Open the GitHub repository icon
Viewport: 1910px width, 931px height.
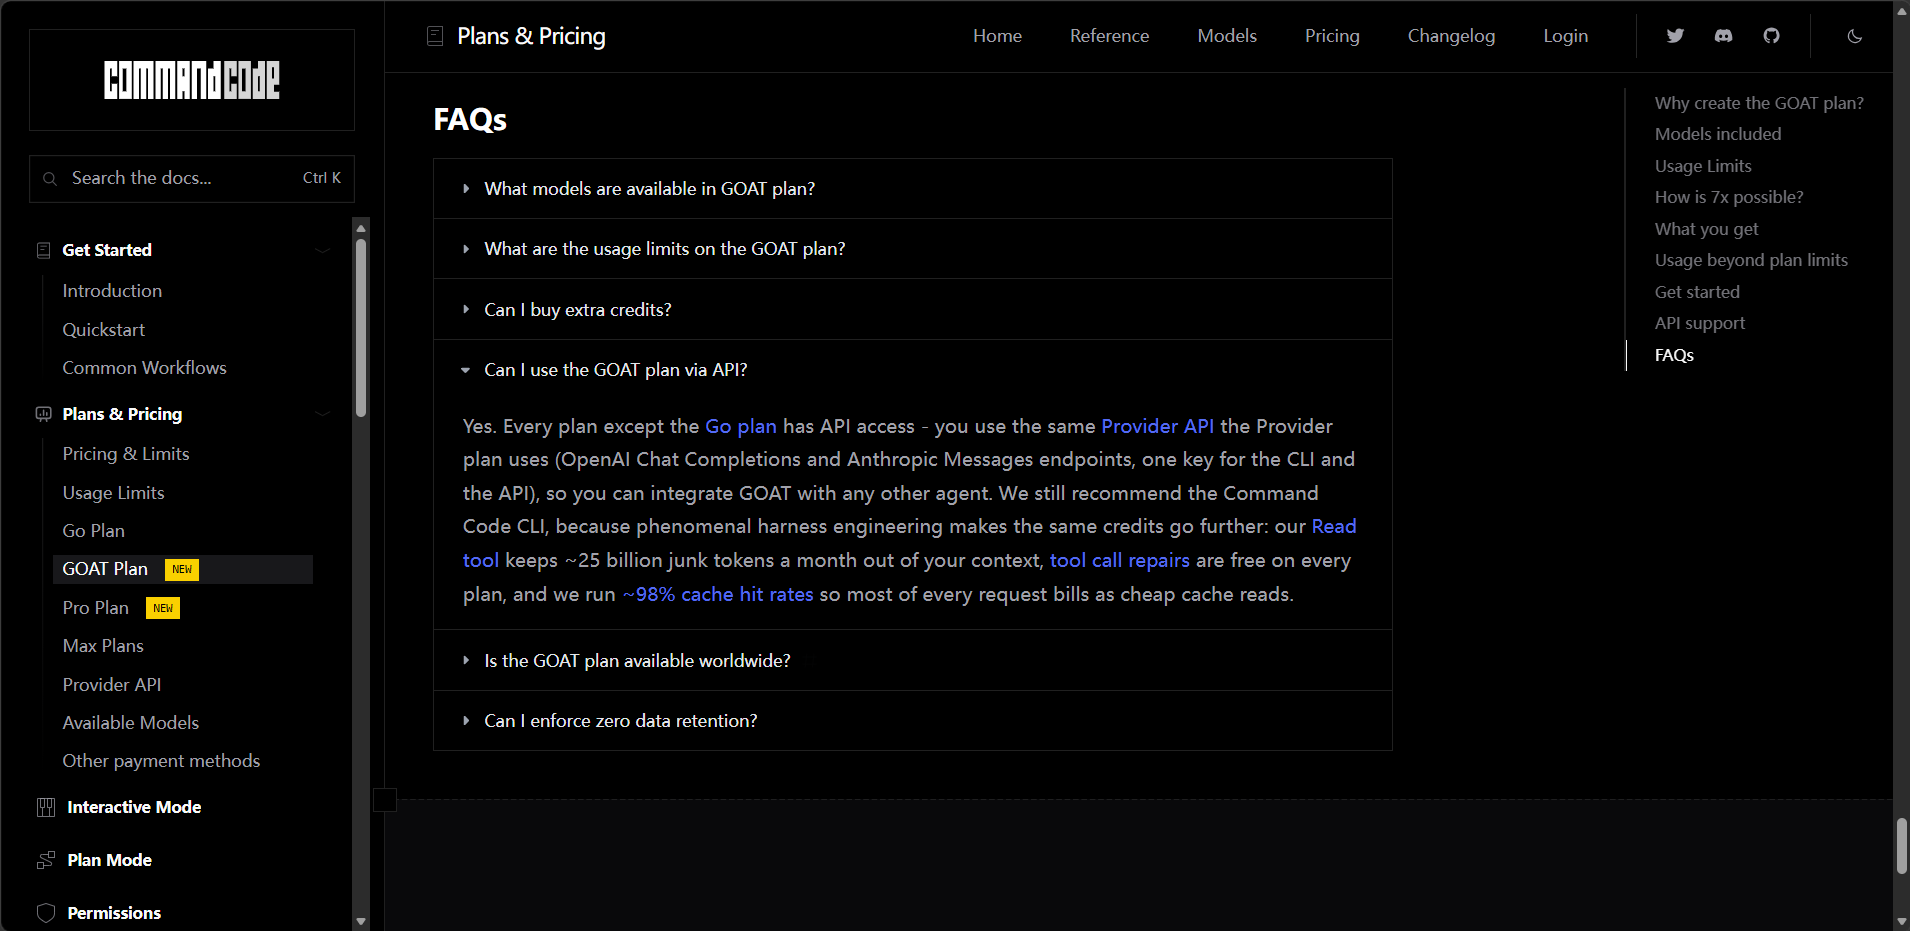point(1771,36)
